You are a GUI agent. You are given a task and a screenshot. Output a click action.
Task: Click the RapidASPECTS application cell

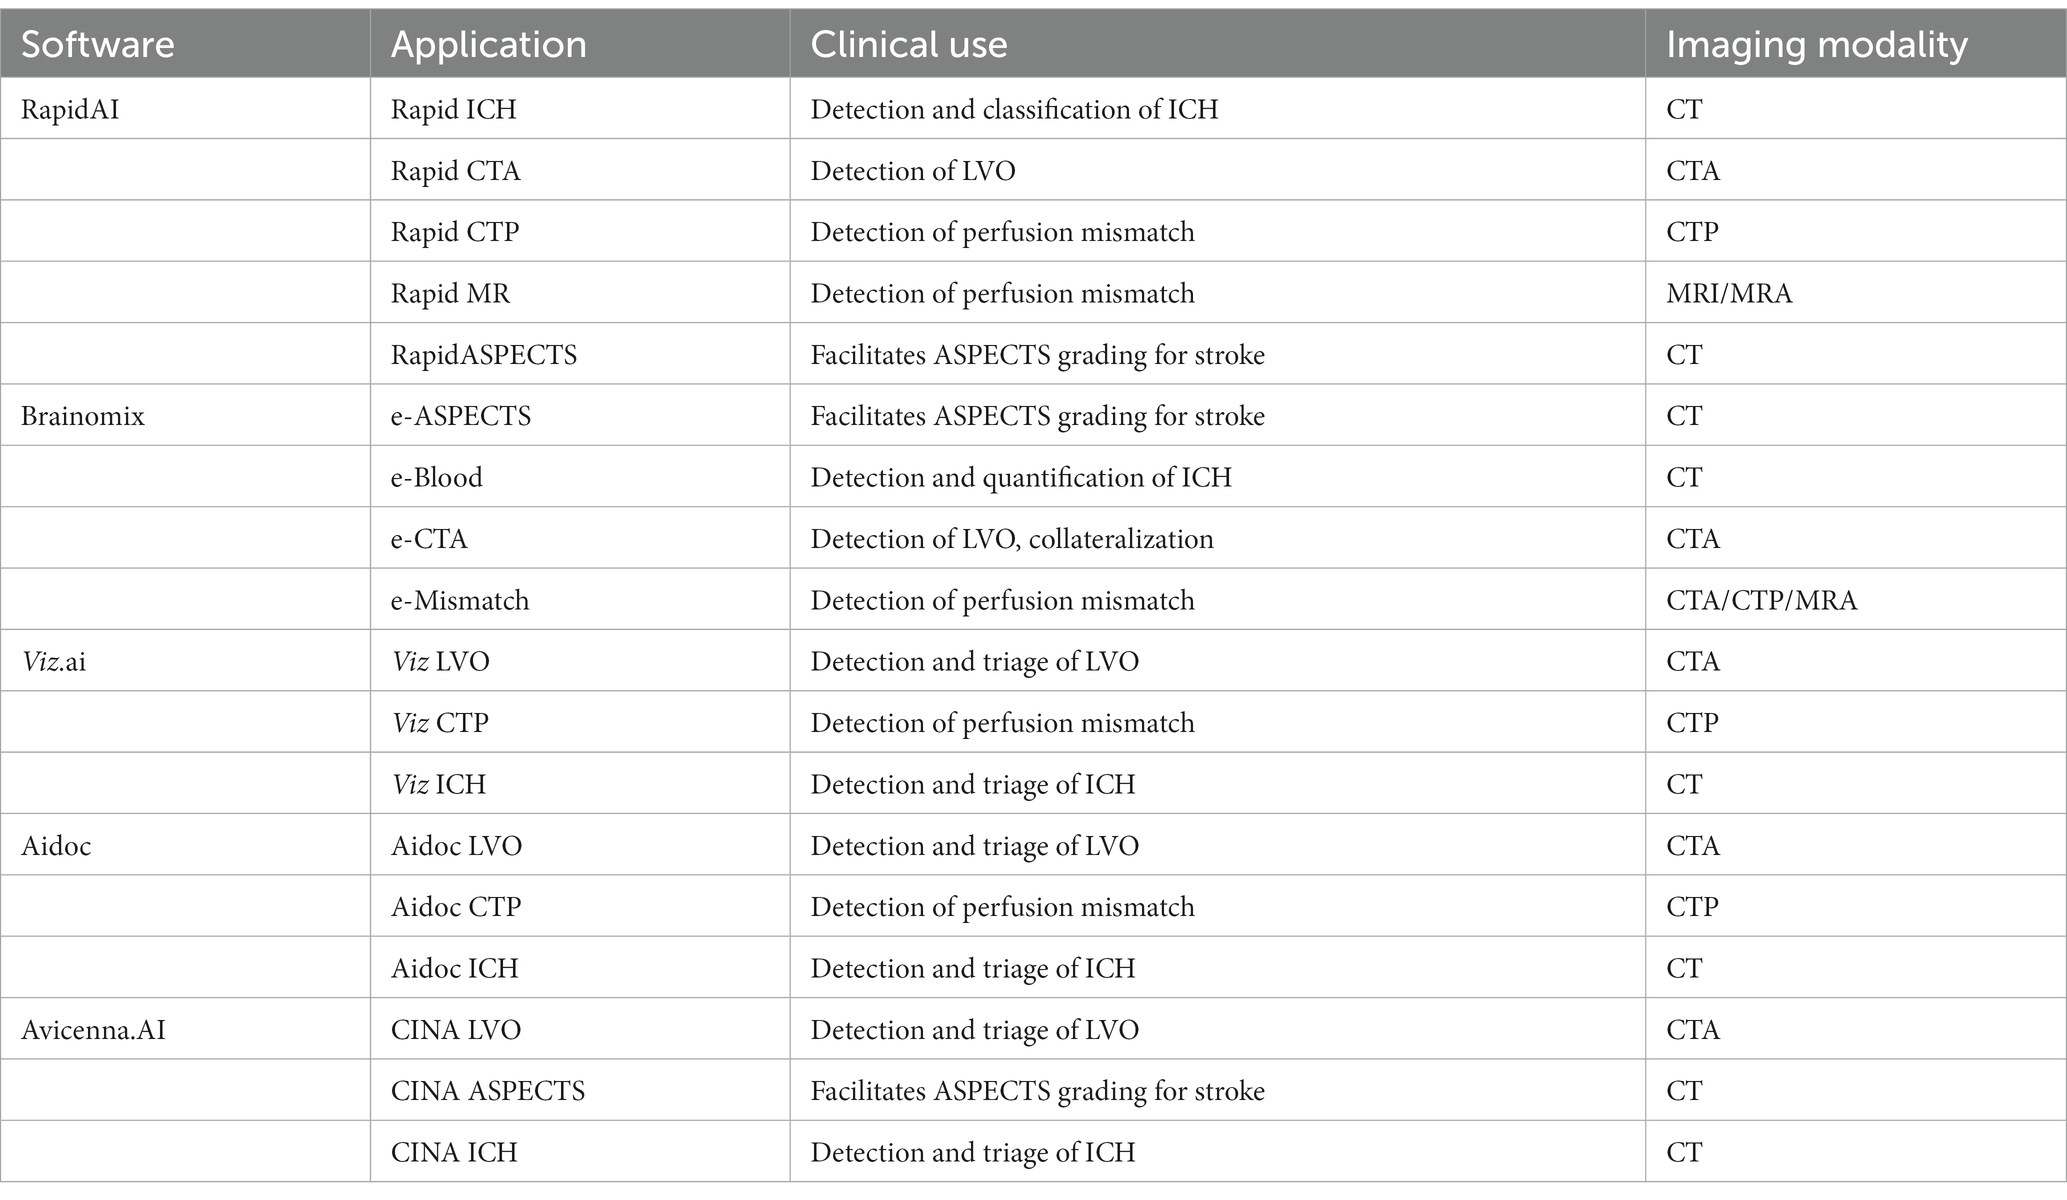coord(580,354)
